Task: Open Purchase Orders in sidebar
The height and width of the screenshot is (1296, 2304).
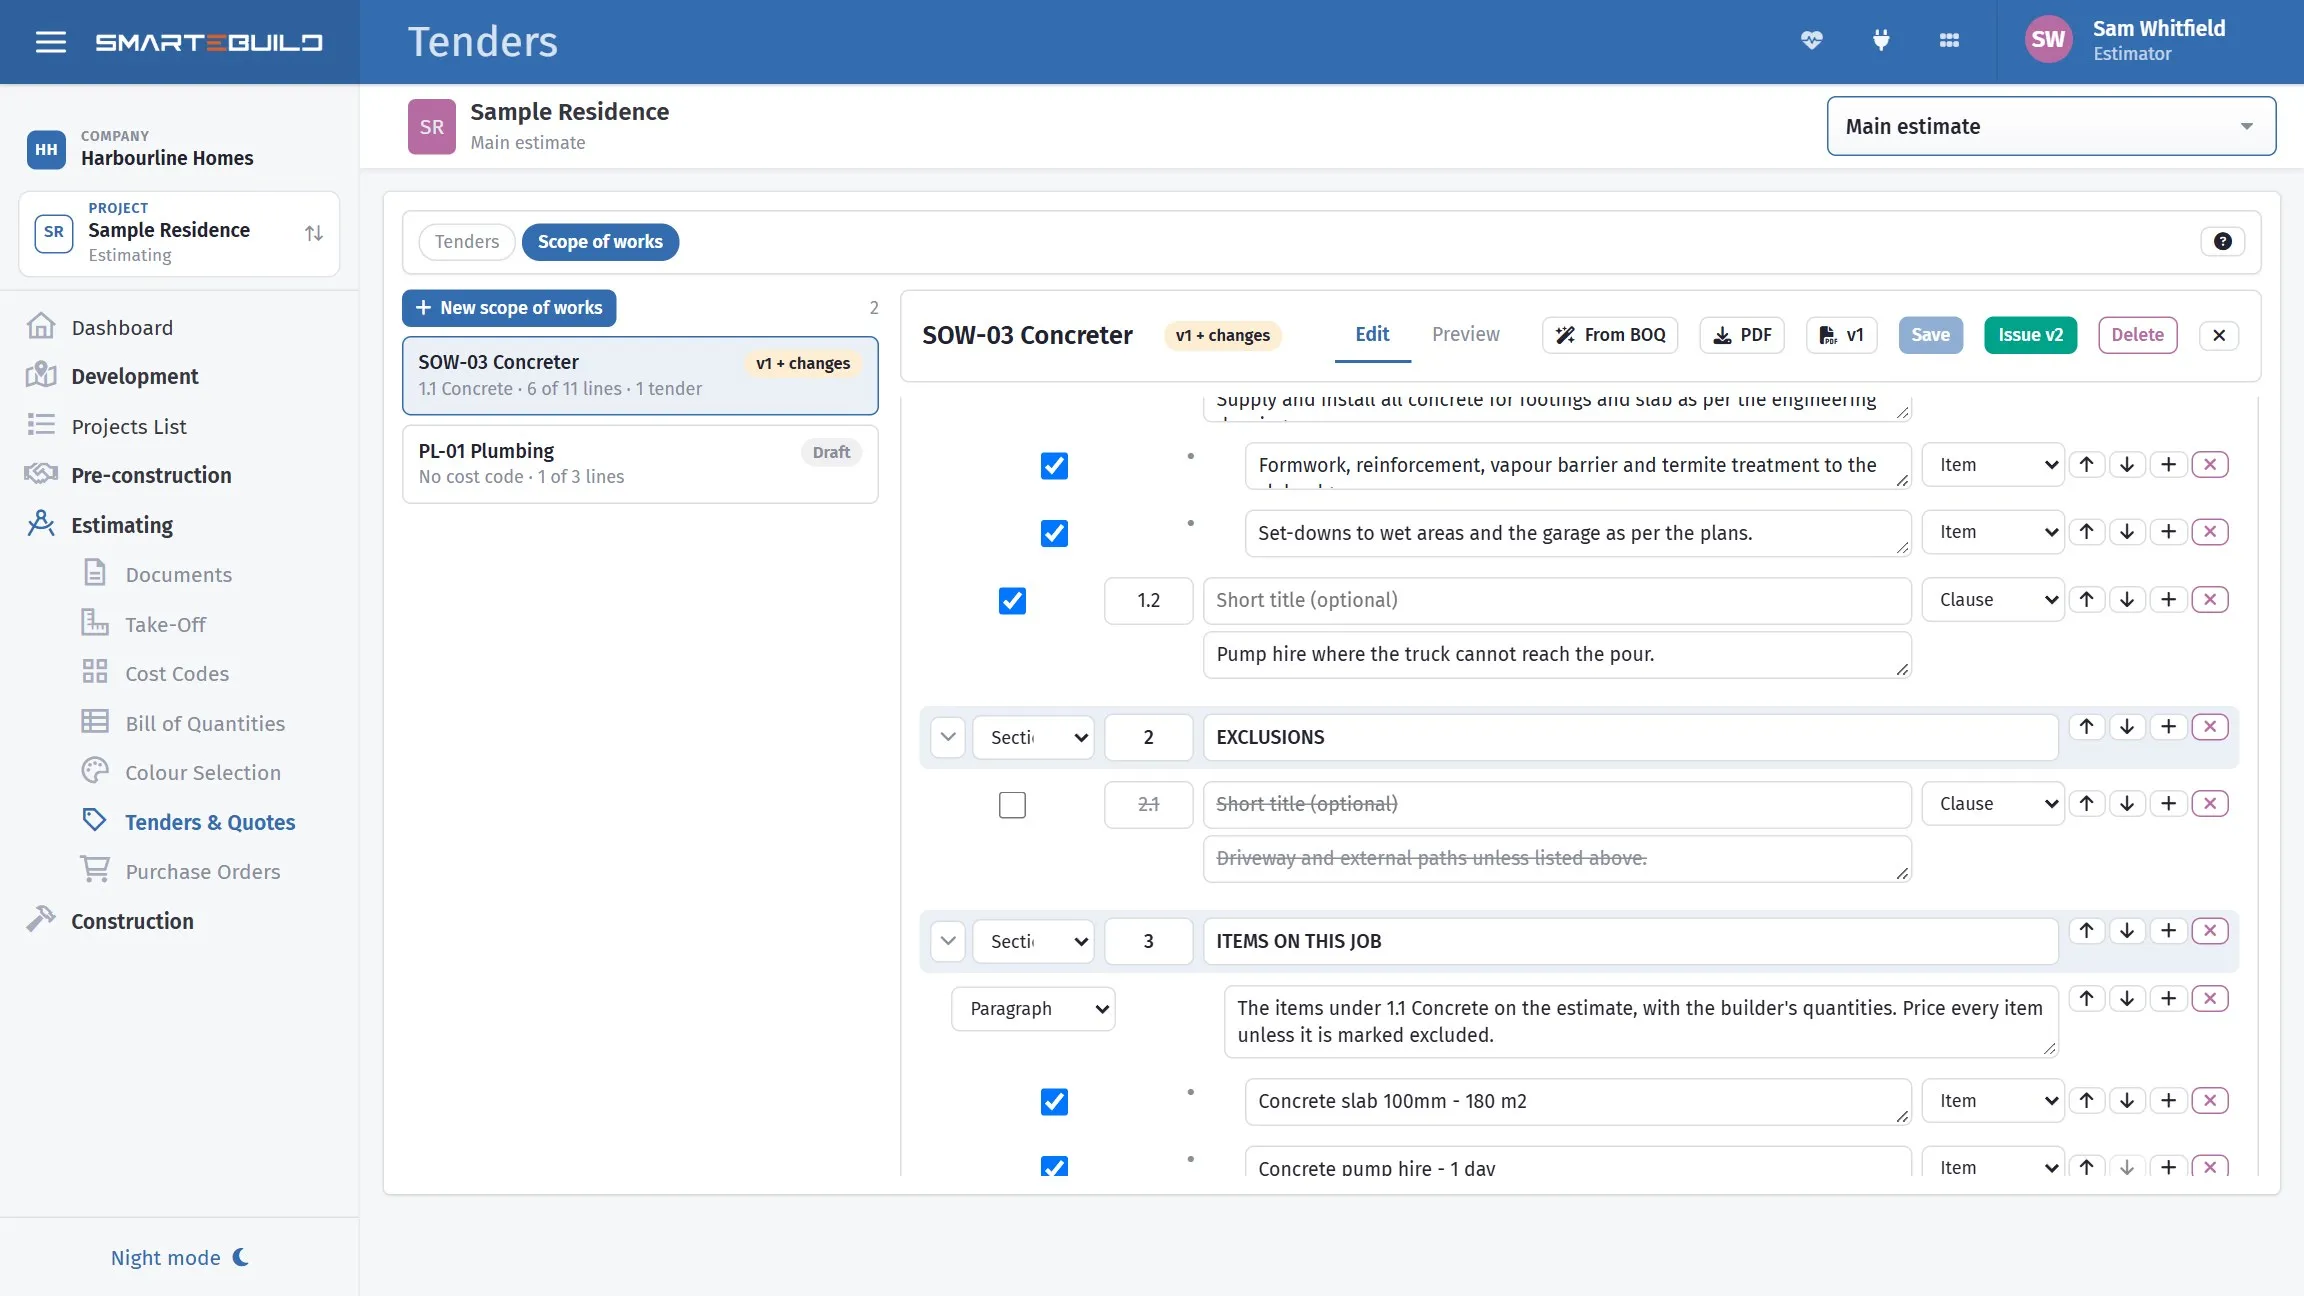Action: pyautogui.click(x=203, y=872)
